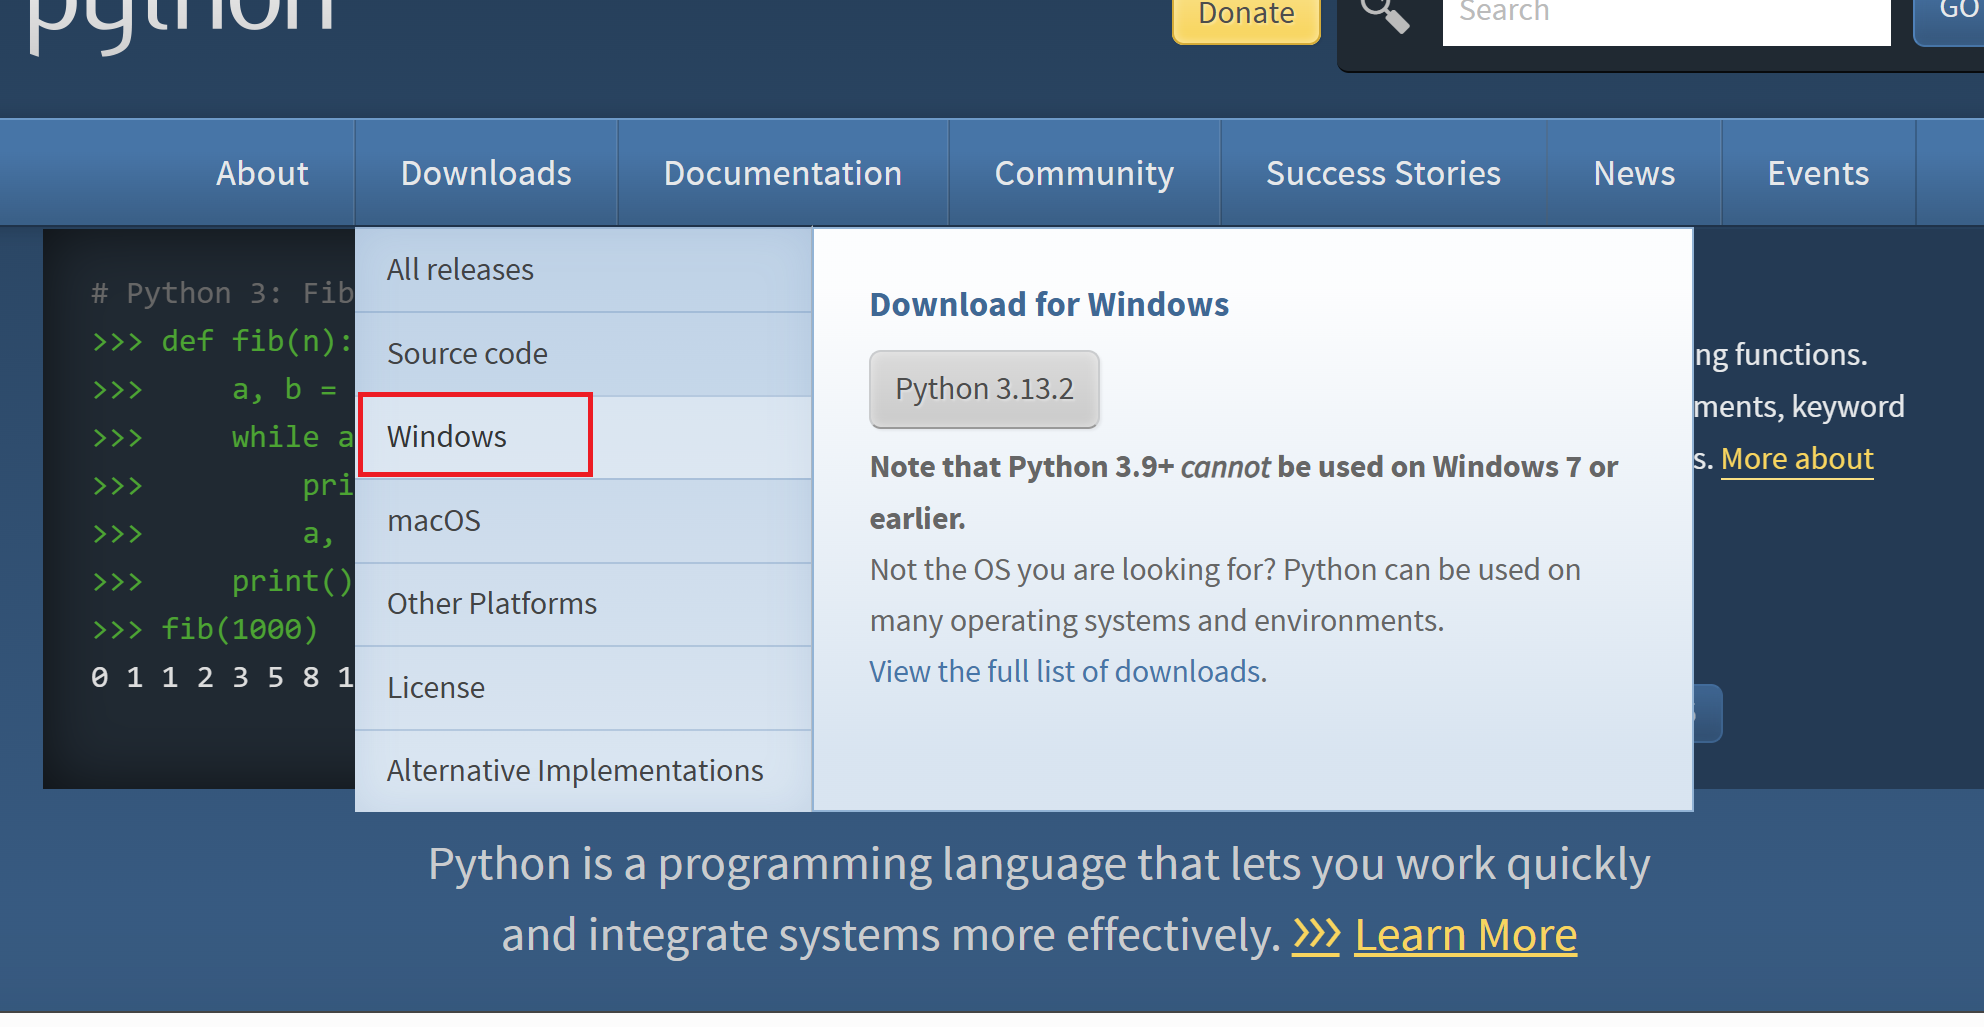Select All releases from Downloads submenu
Viewport: 1984px width, 1027px height.
pyautogui.click(x=583, y=270)
